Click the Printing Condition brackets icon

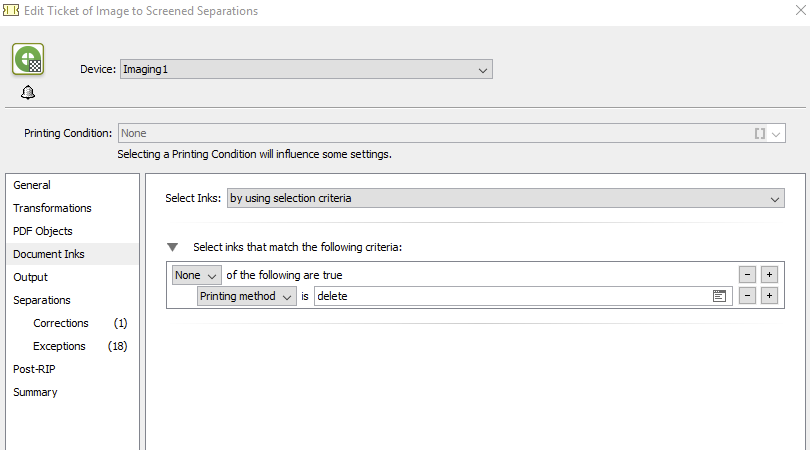[760, 133]
